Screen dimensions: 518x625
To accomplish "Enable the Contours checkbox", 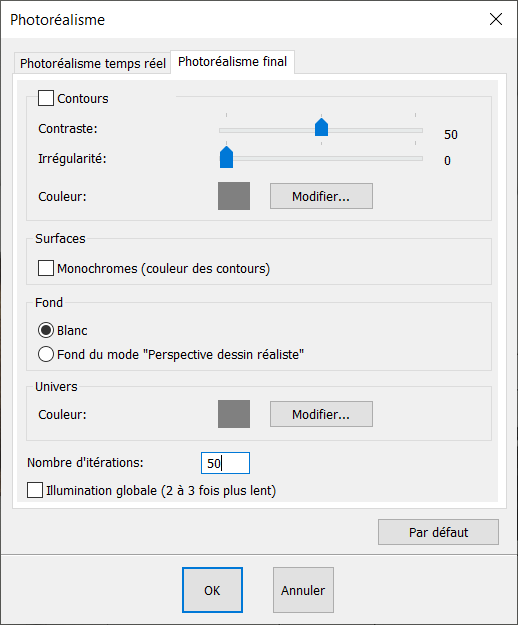I will 45,98.
